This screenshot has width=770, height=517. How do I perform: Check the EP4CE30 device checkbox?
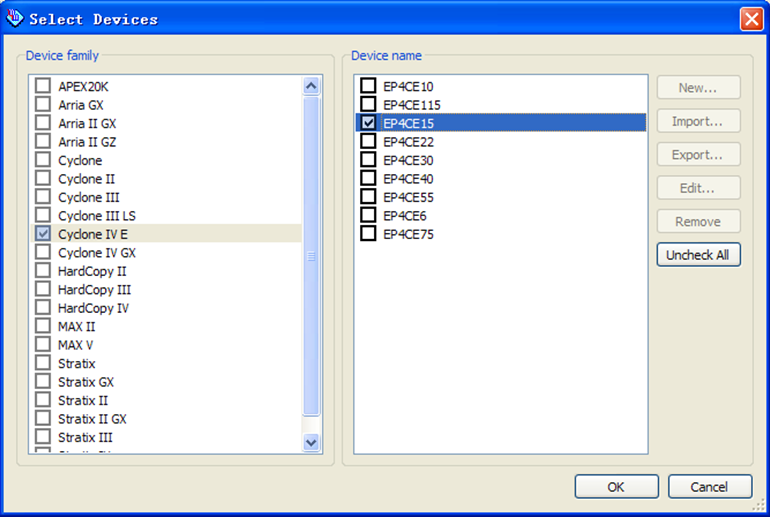[368, 160]
